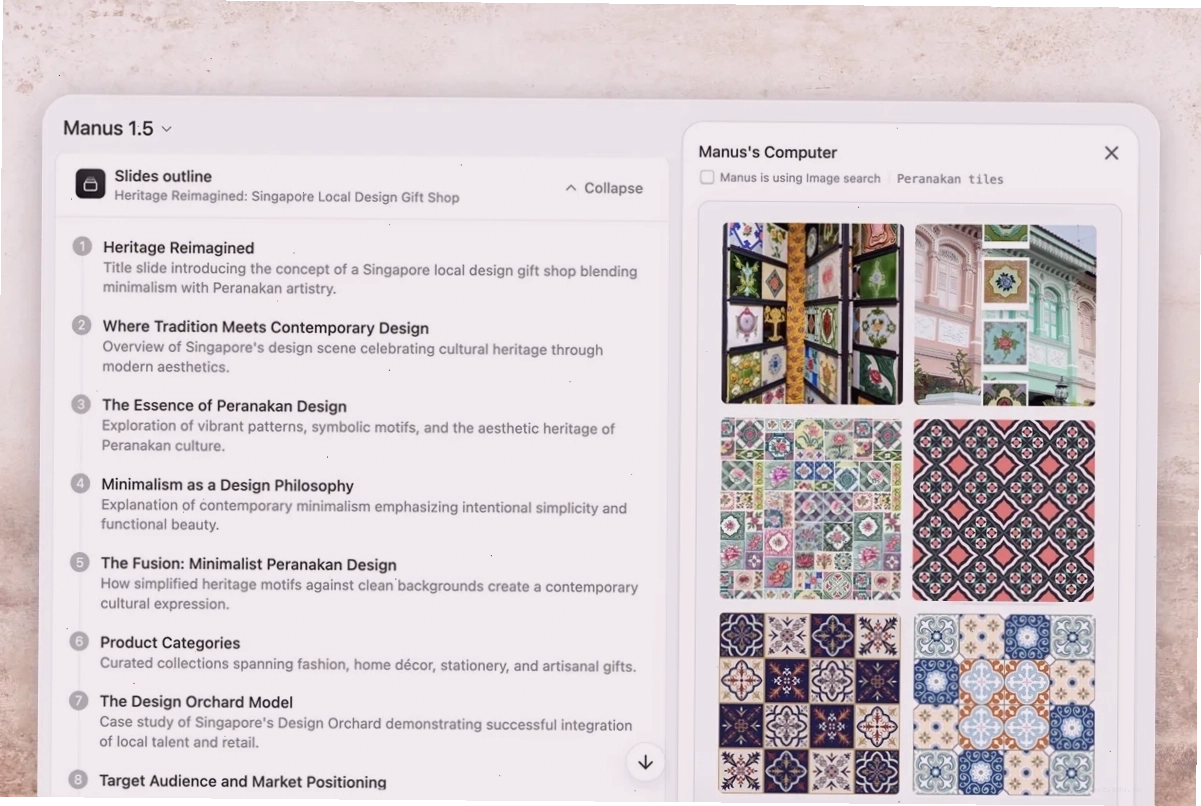Viewport: 1201px width, 806px height.
Task: Click the scroll-down arrow button
Action: click(645, 763)
